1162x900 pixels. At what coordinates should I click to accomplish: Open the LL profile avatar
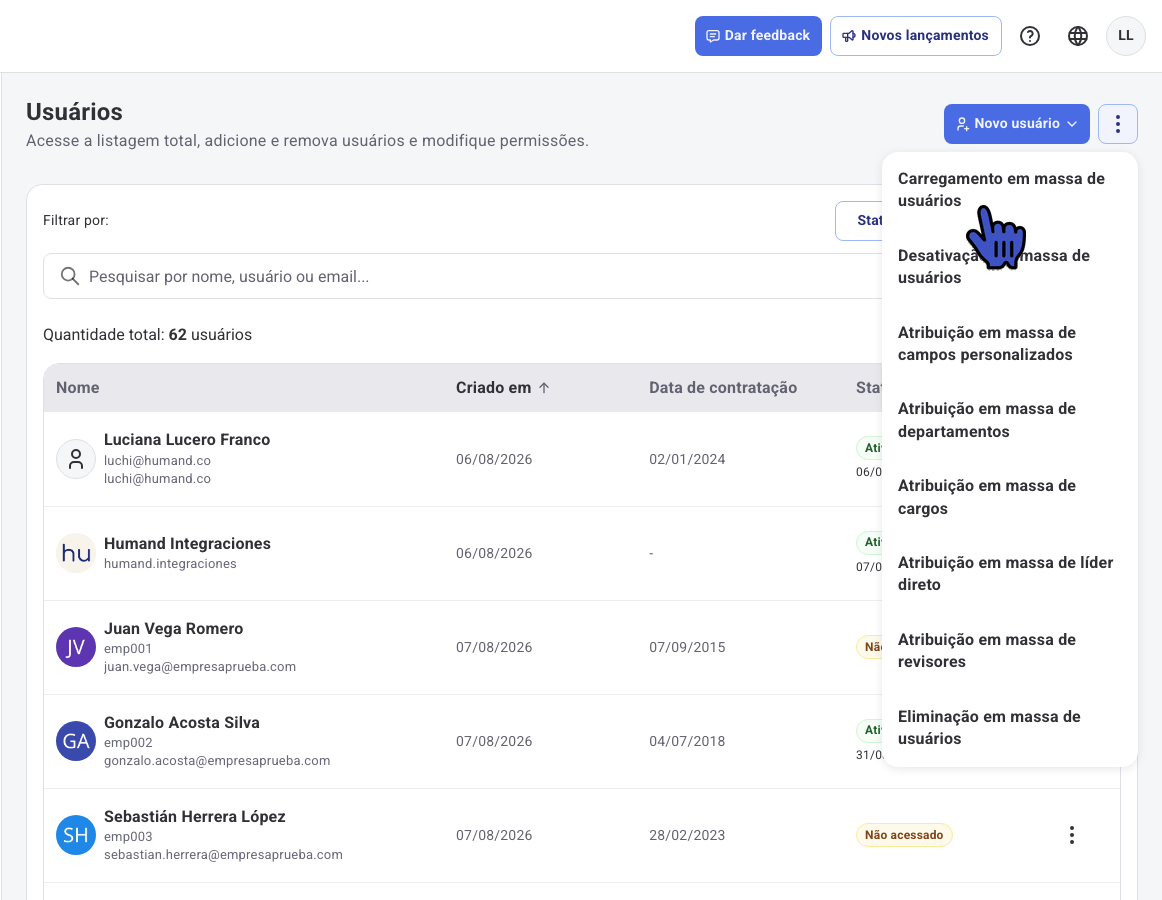(1126, 36)
